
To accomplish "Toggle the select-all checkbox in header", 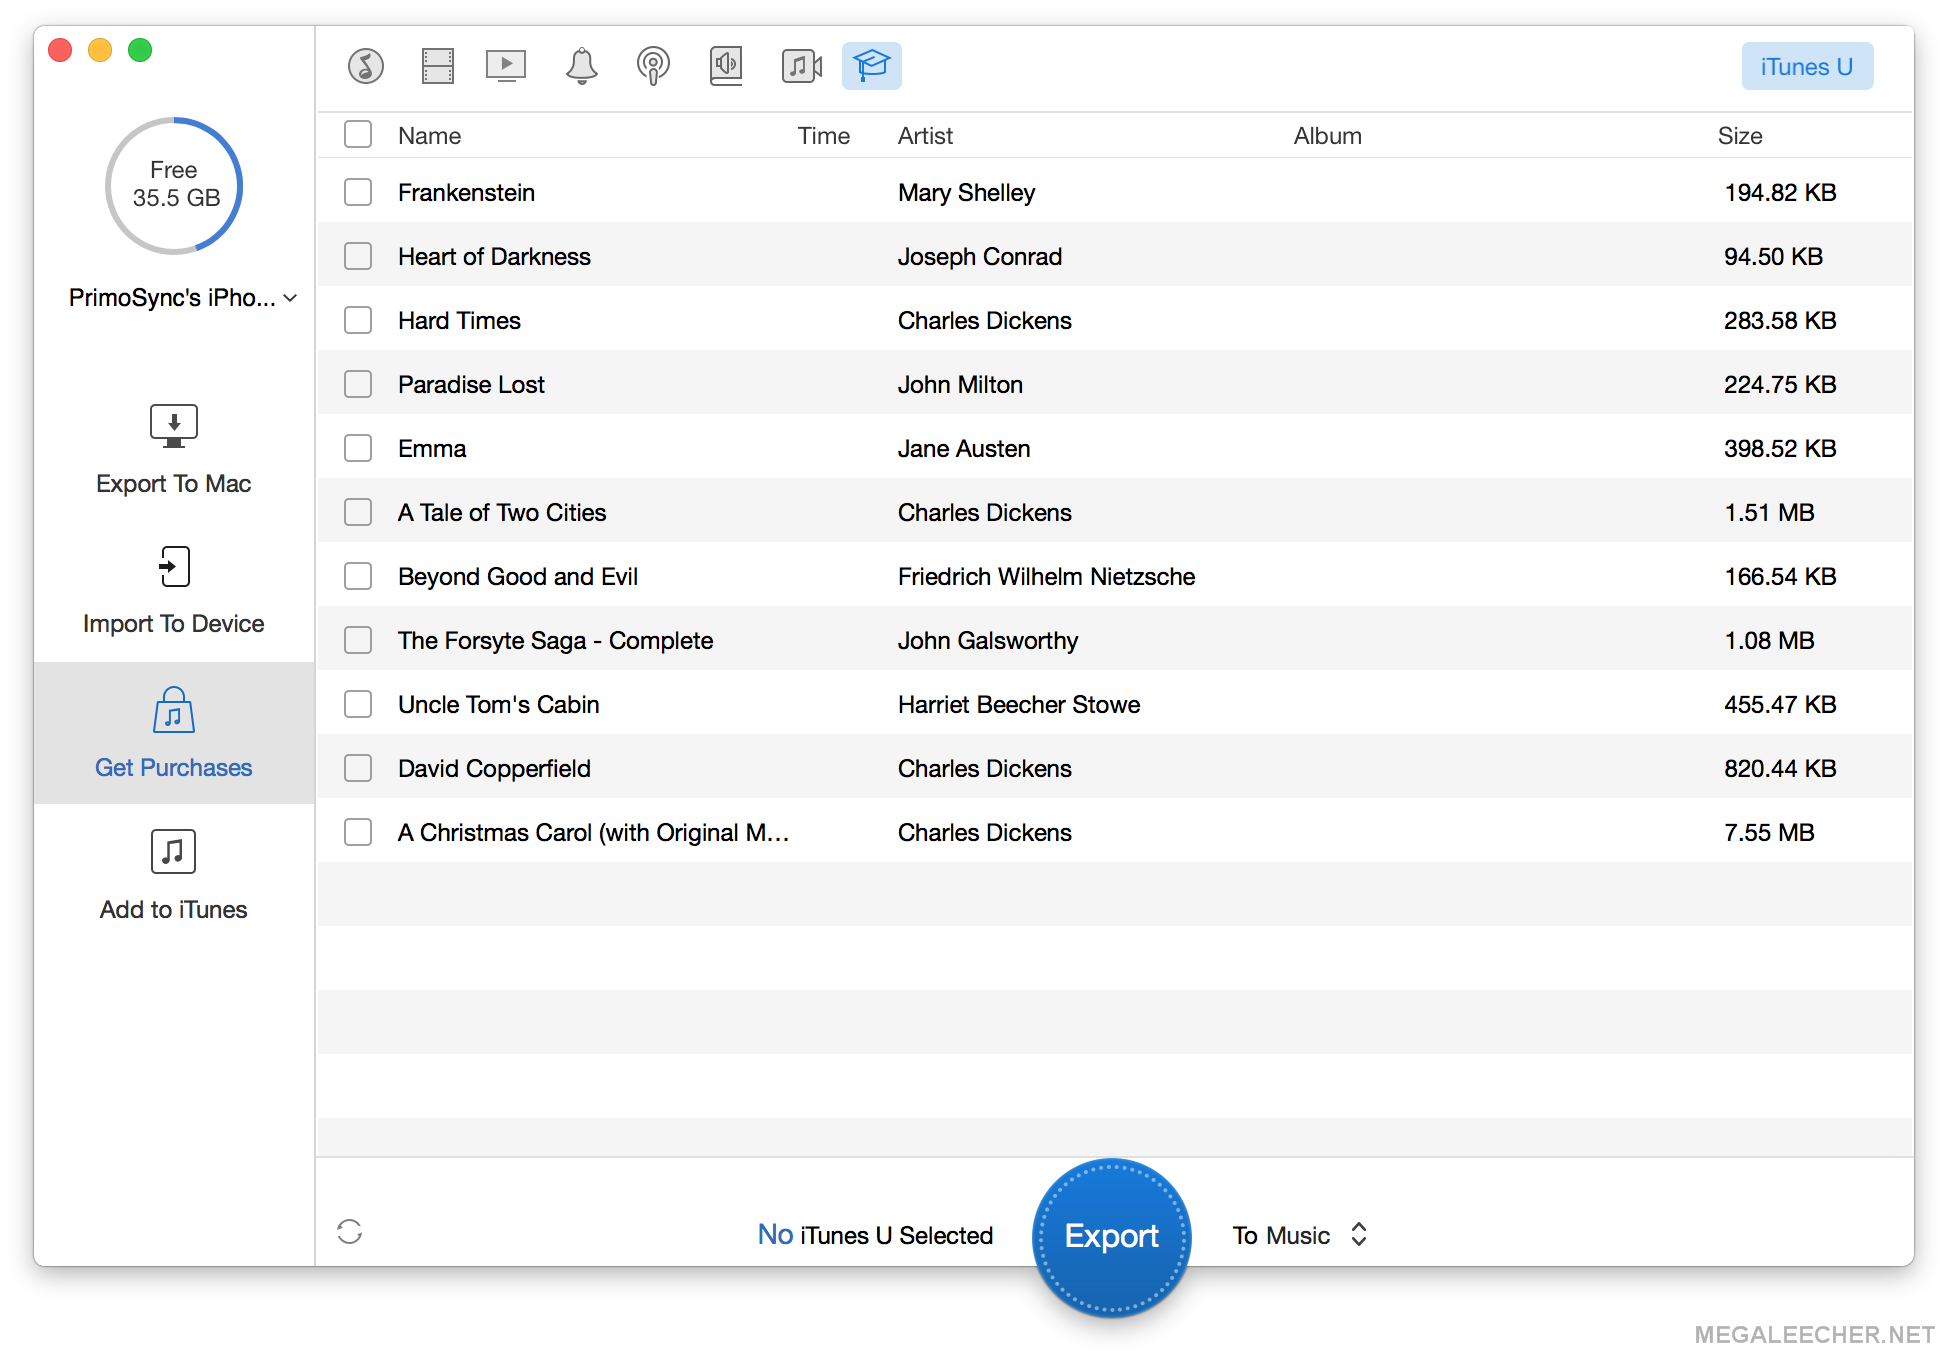I will click(358, 135).
